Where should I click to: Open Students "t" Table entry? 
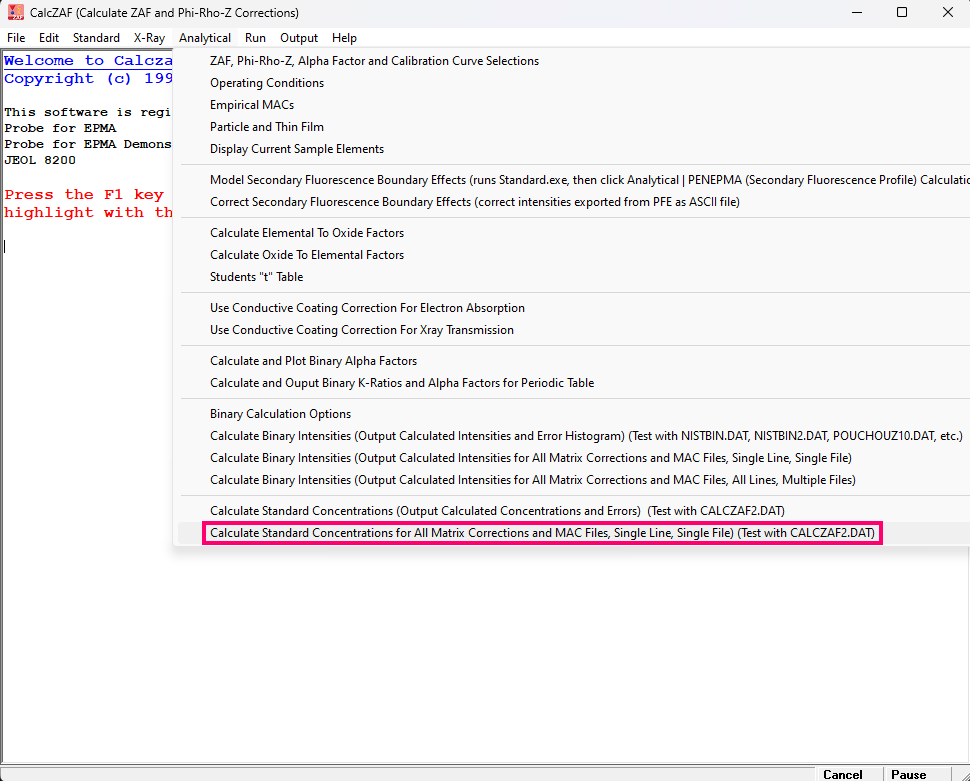[256, 277]
